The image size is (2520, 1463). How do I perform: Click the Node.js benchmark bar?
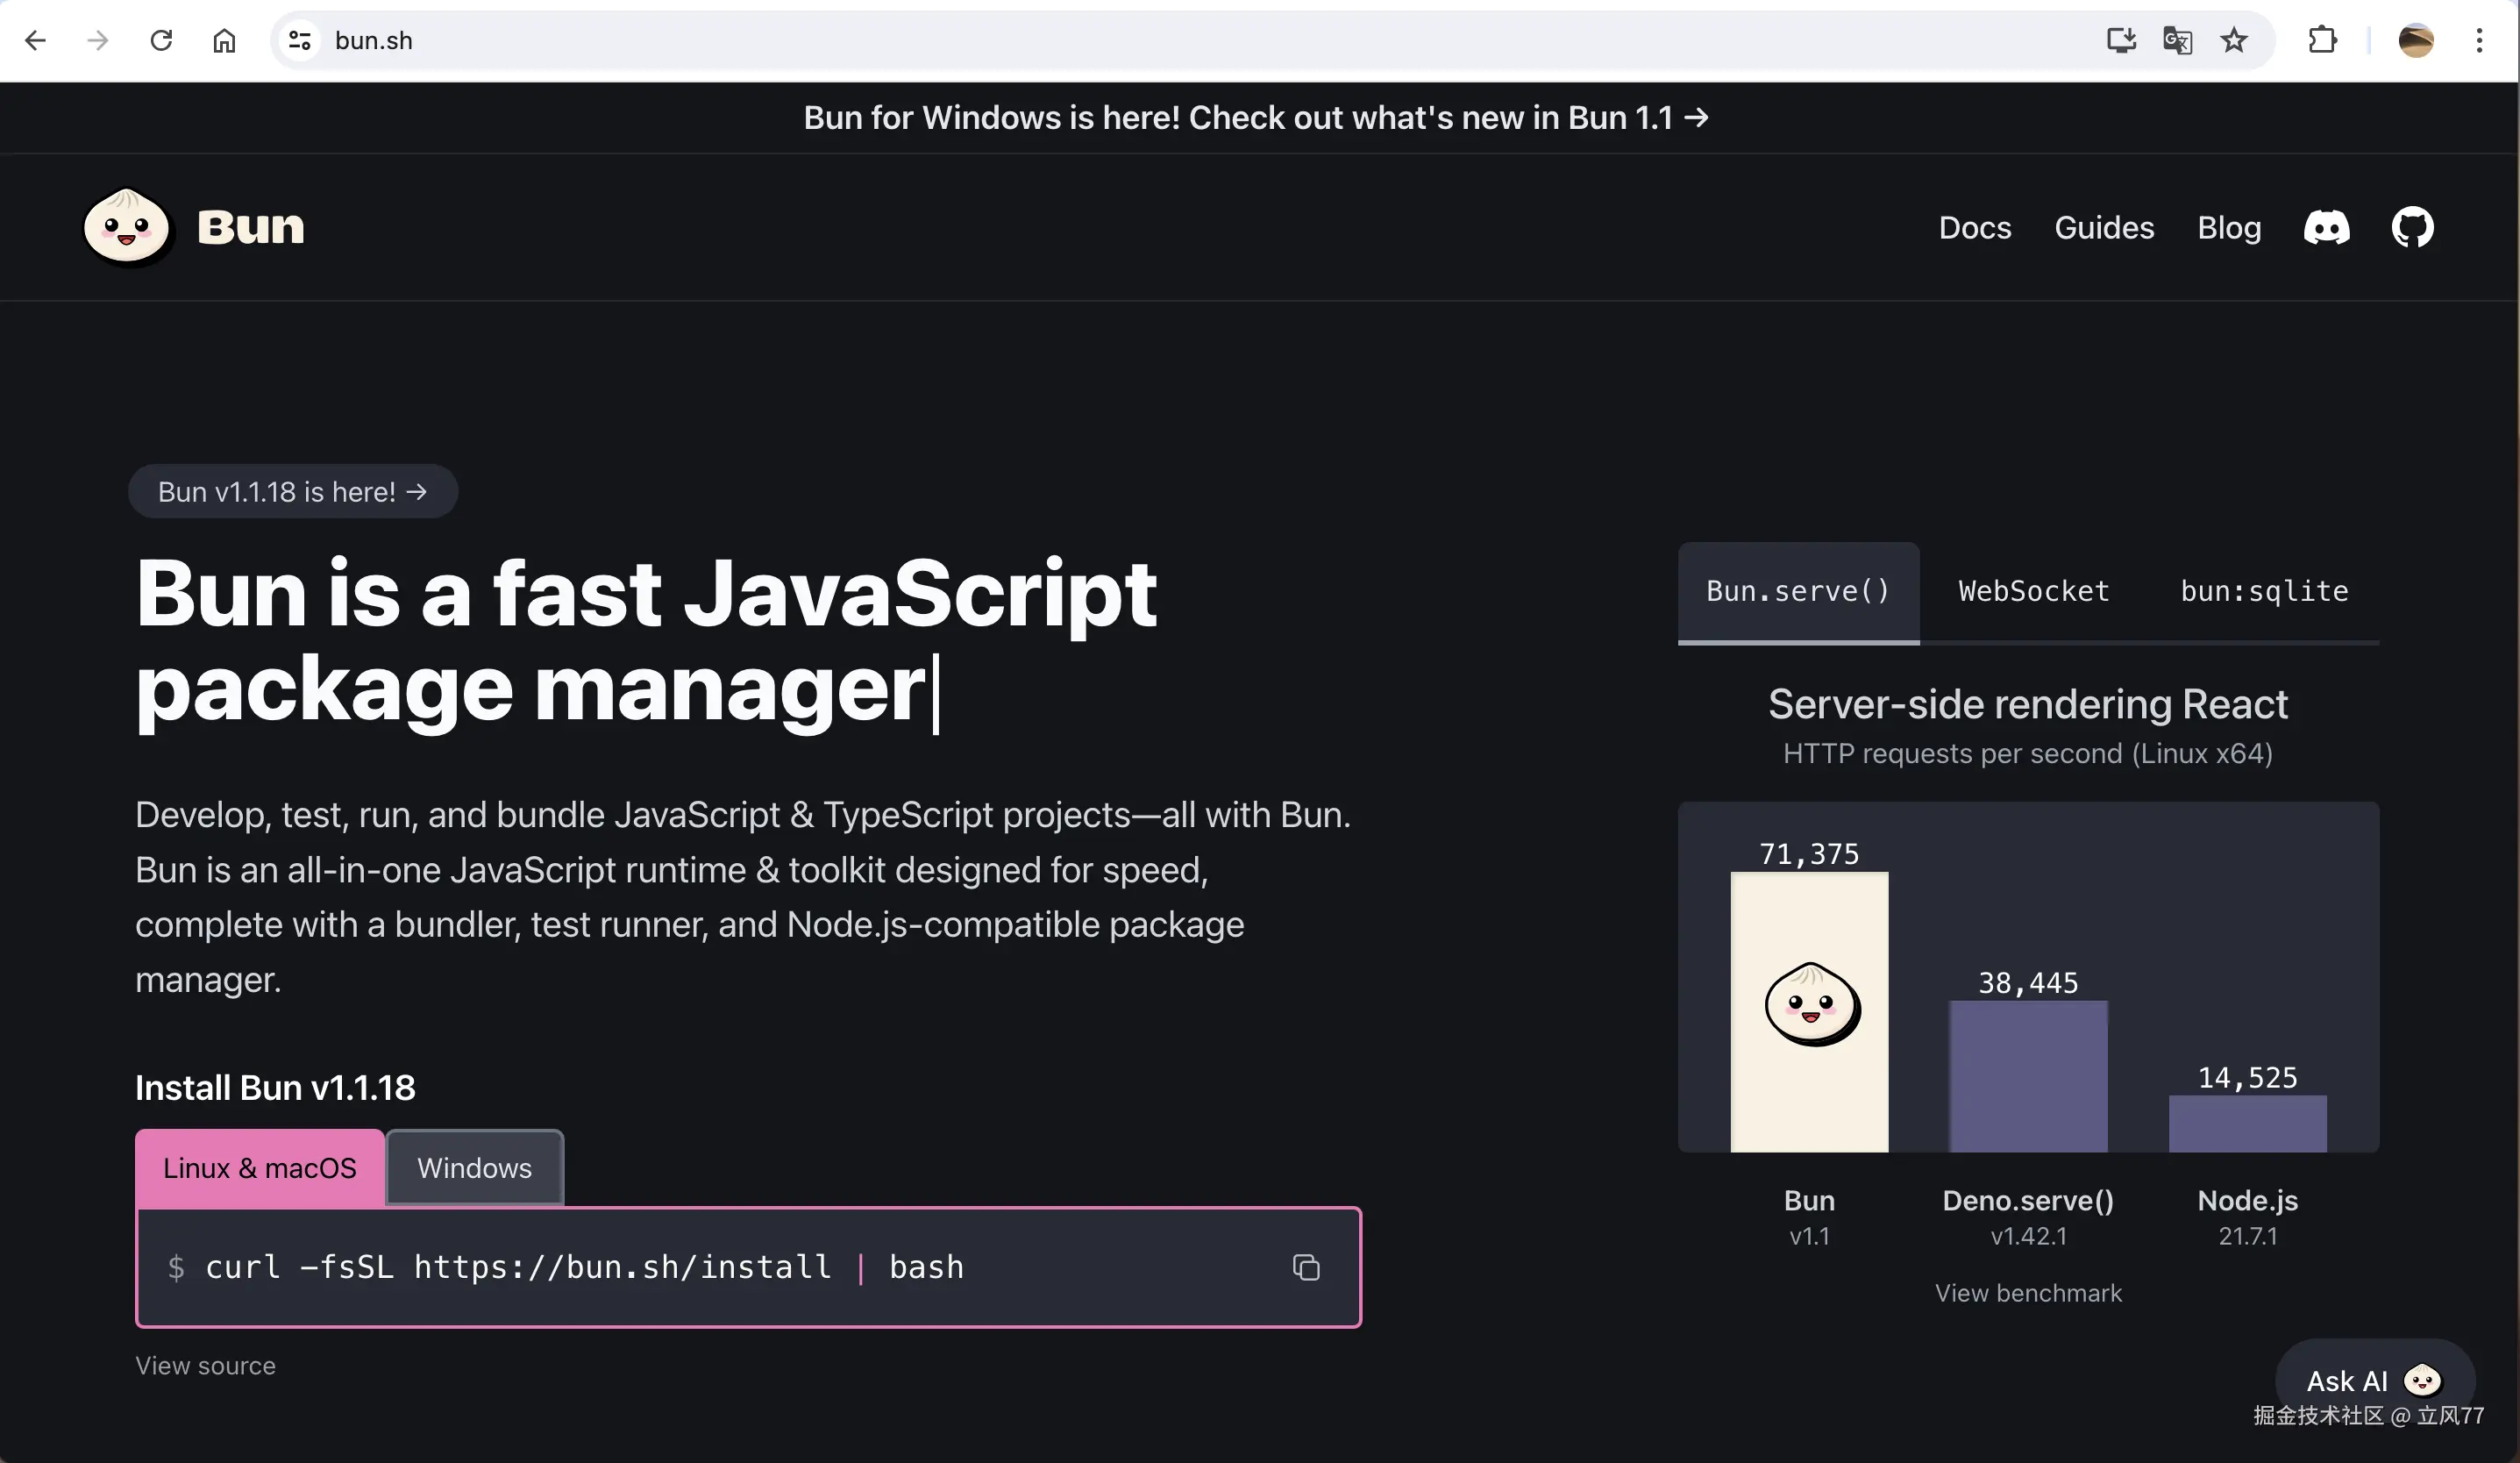click(x=2247, y=1124)
